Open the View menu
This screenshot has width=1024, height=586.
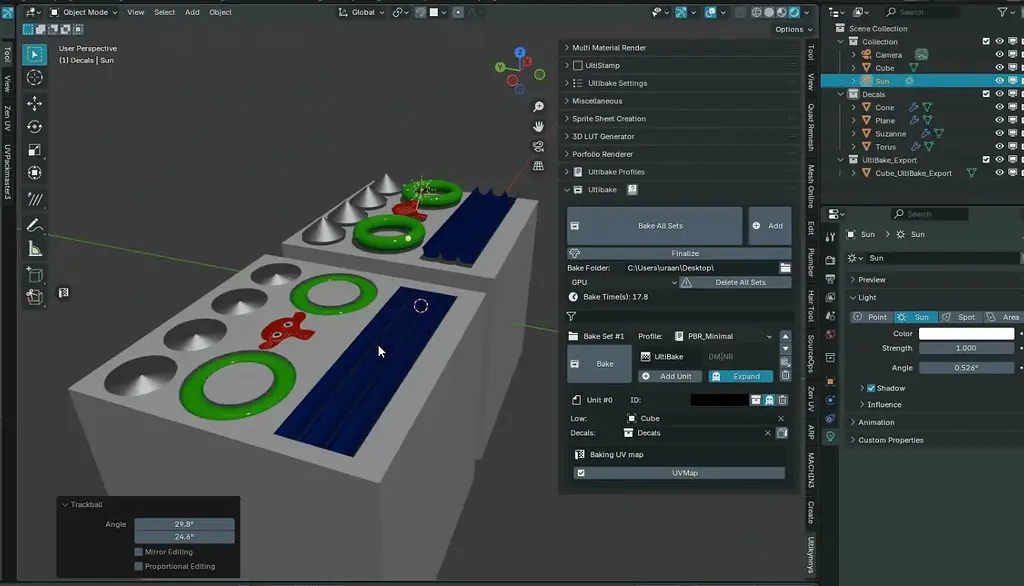click(136, 12)
